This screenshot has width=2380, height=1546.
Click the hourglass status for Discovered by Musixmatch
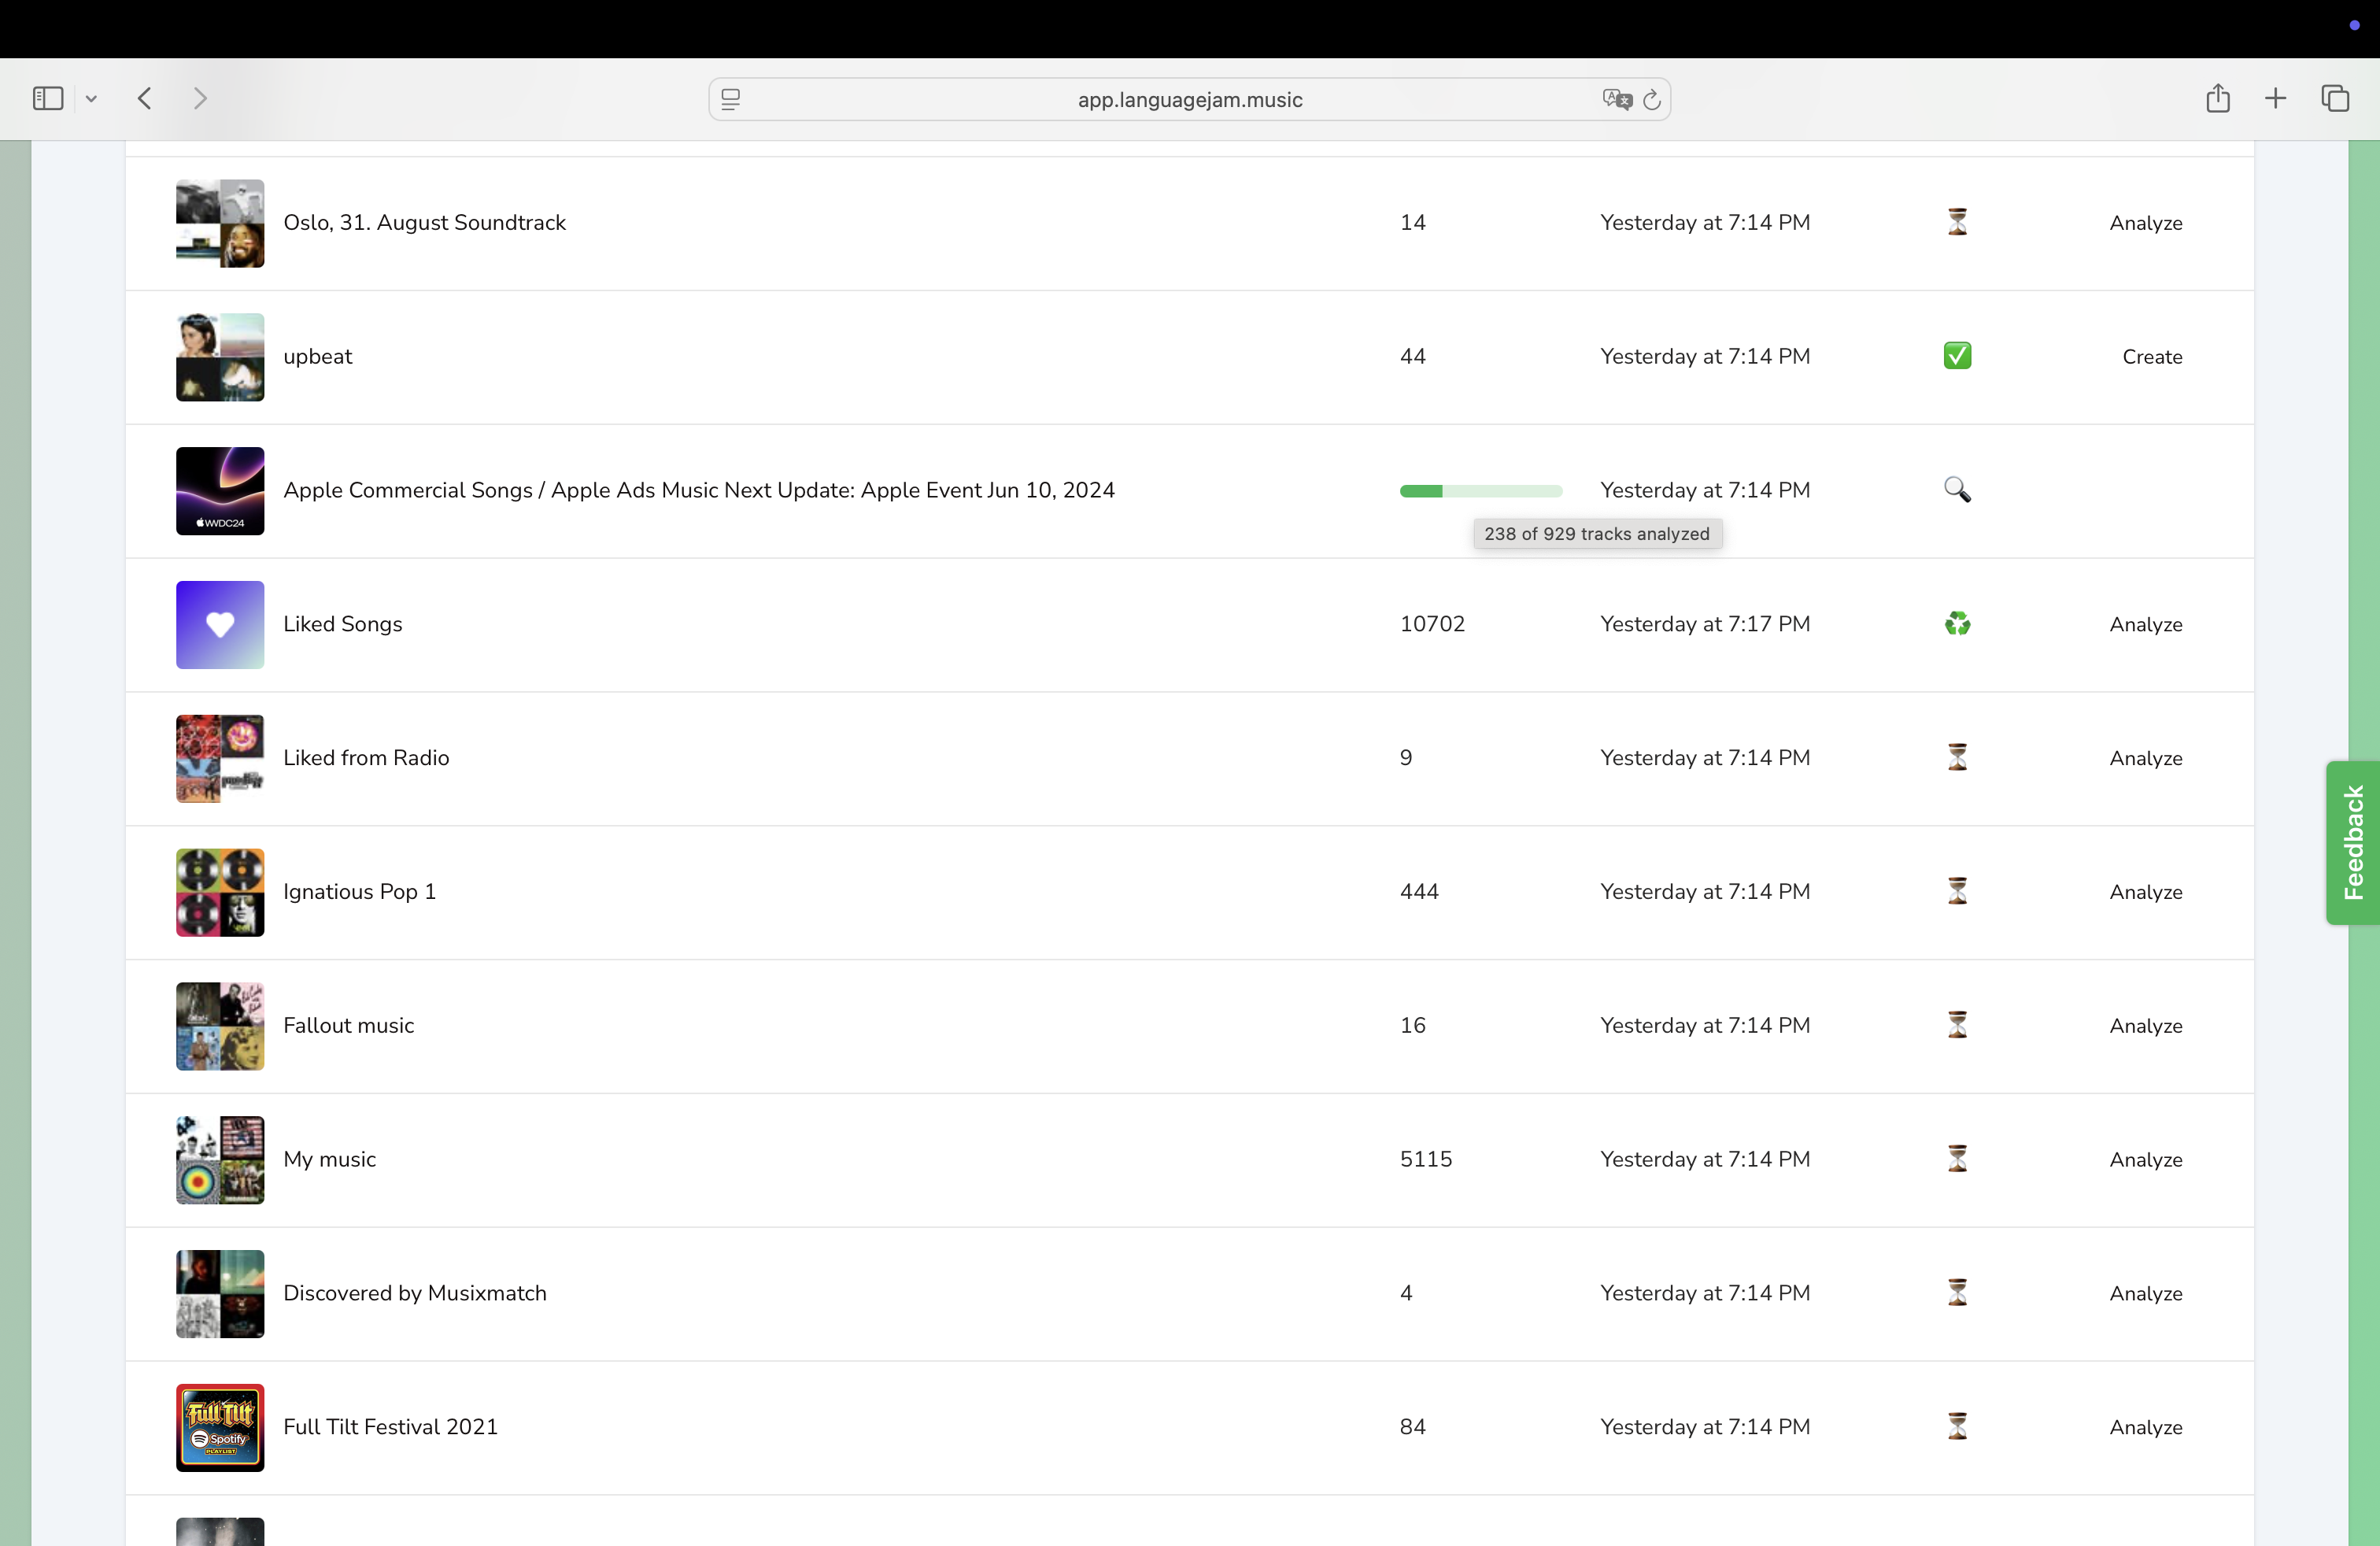pyautogui.click(x=1957, y=1293)
